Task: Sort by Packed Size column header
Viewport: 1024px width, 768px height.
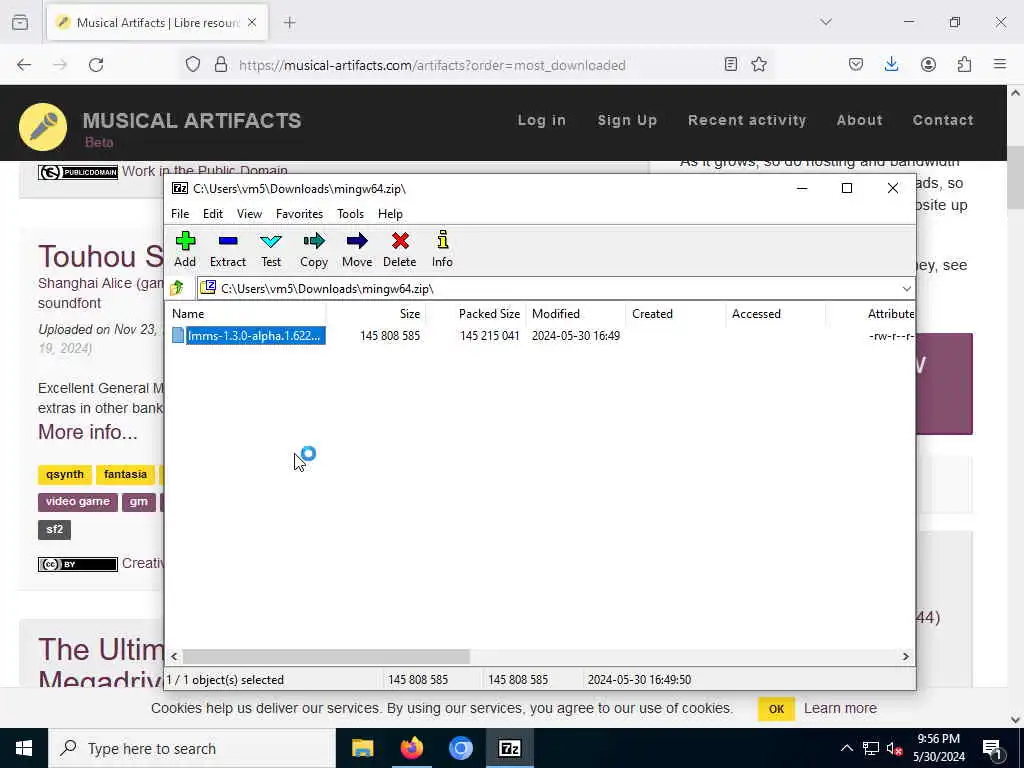Action: click(x=475, y=313)
